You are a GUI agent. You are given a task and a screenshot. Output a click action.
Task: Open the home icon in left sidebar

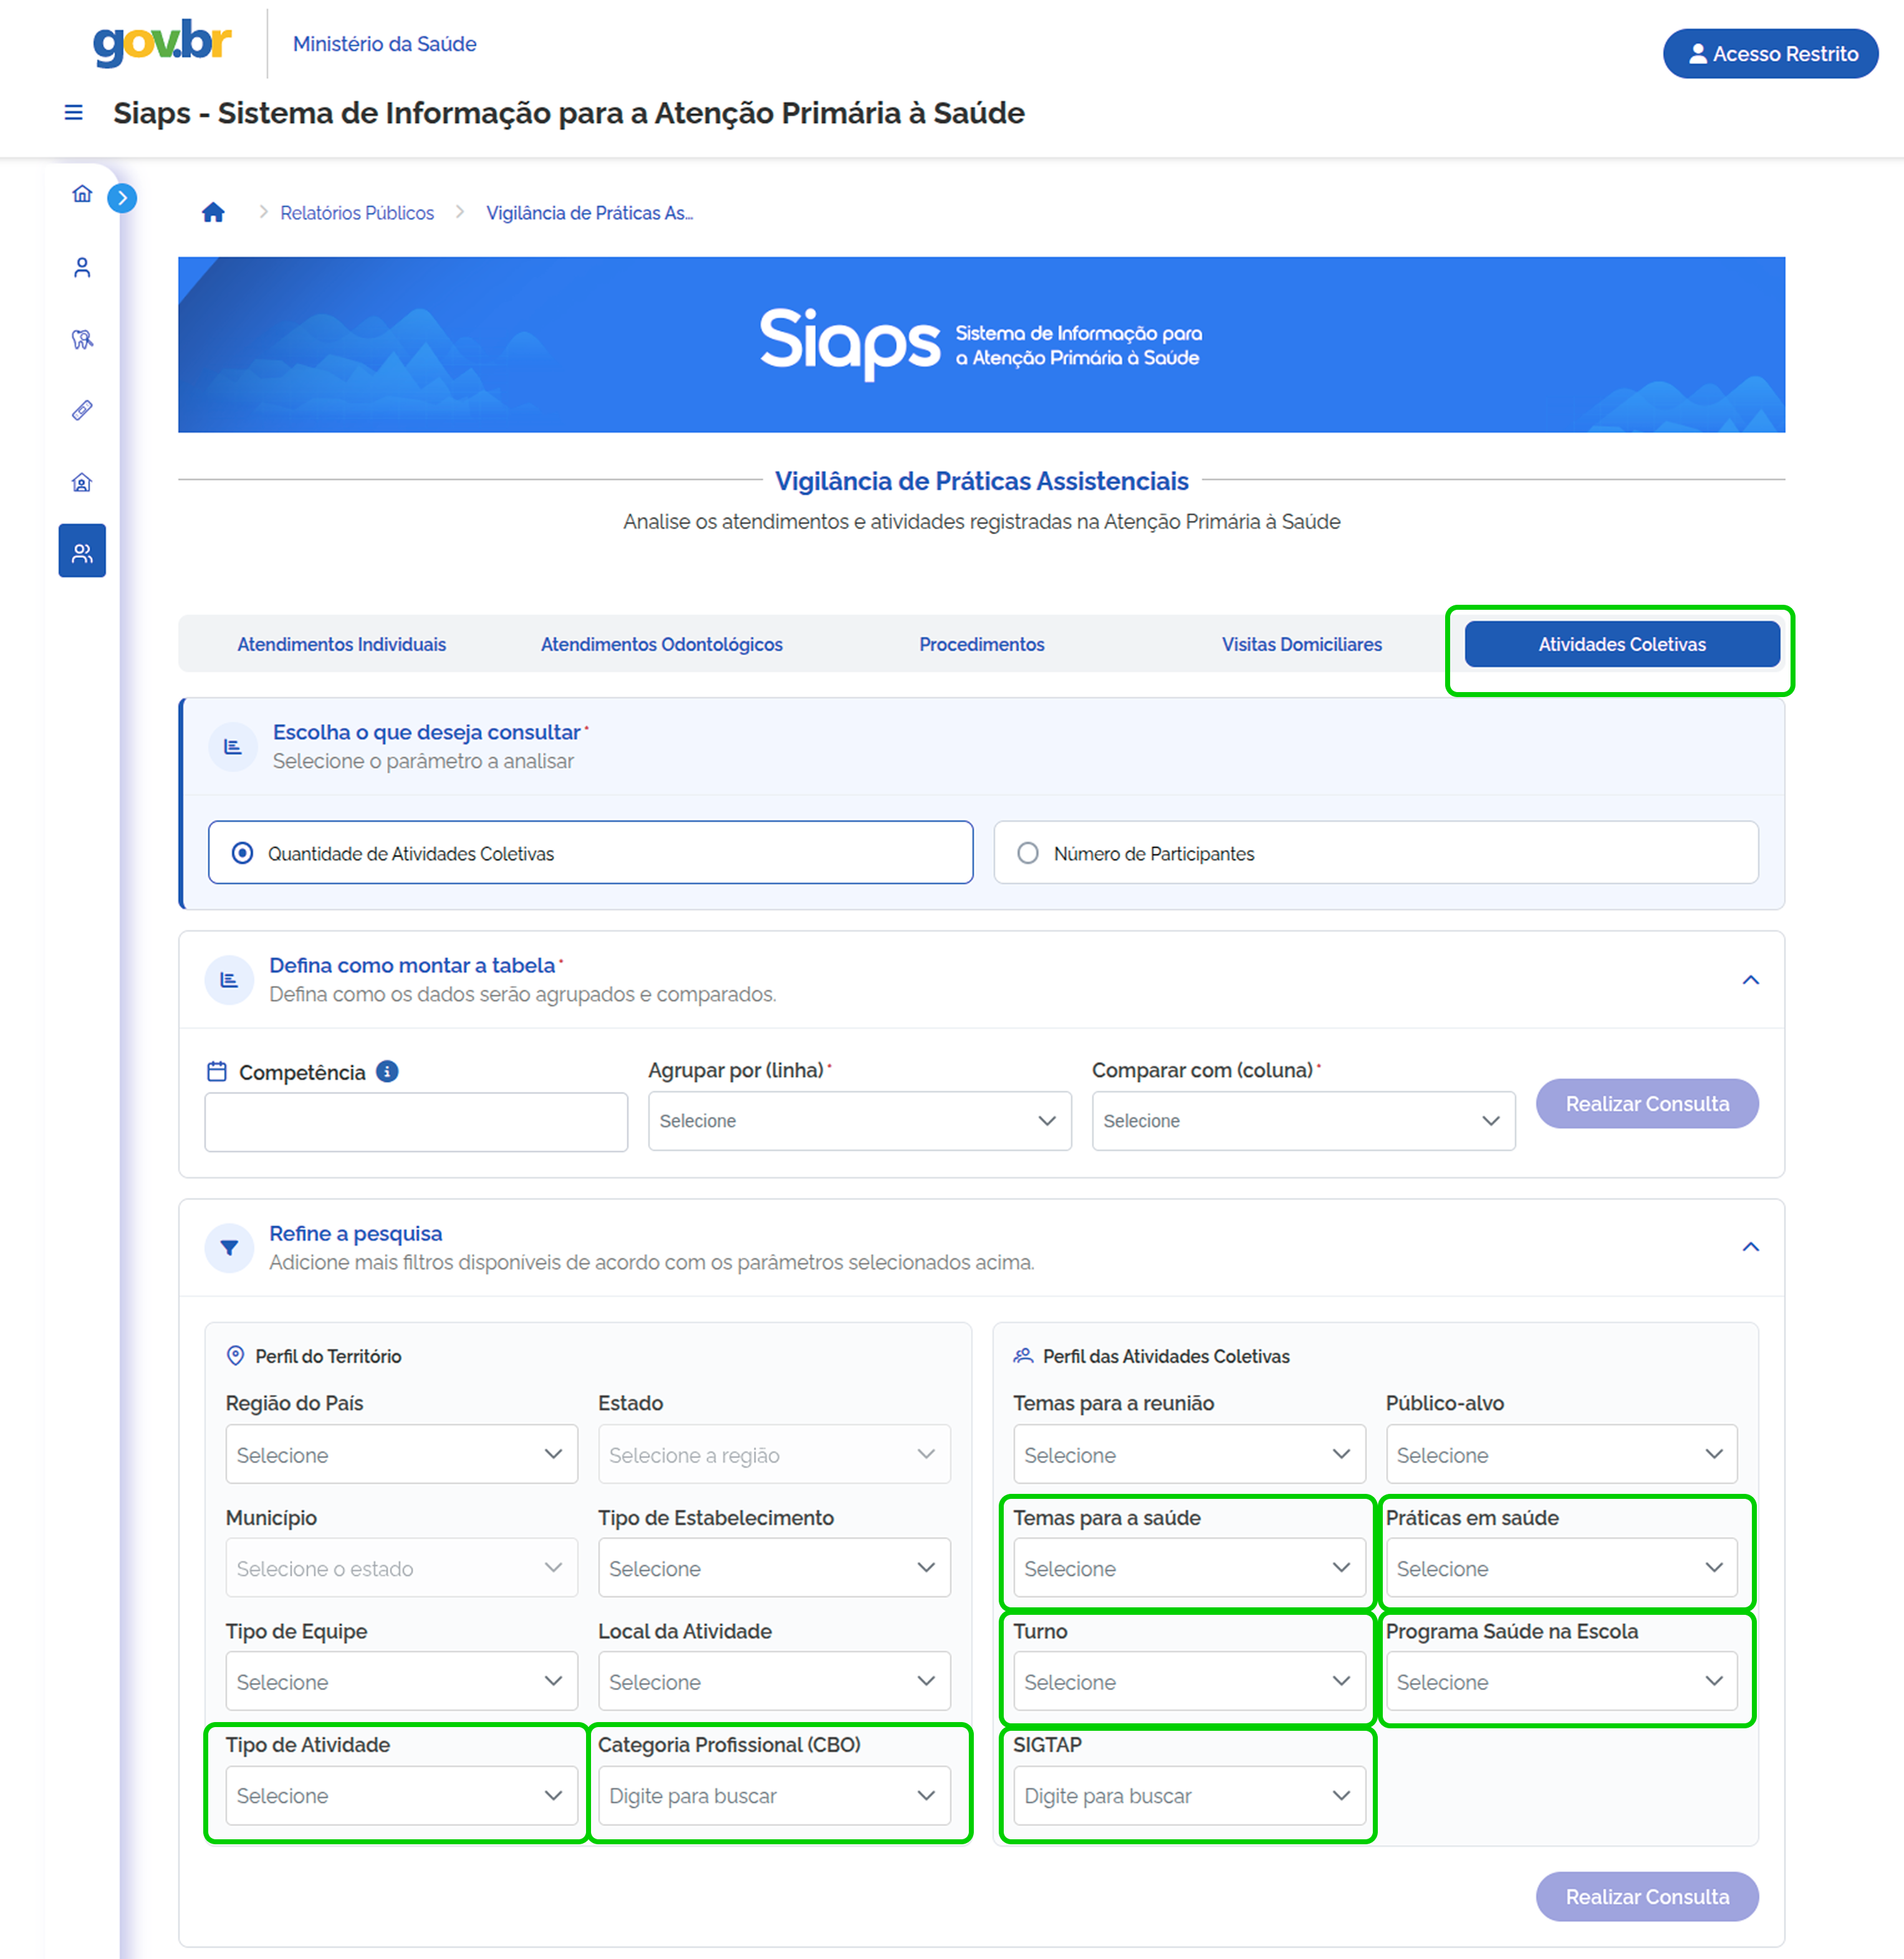(x=82, y=194)
